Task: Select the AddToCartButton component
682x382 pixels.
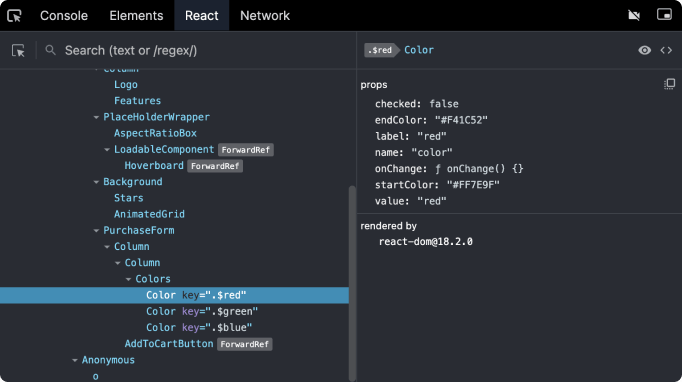Action: click(x=169, y=344)
